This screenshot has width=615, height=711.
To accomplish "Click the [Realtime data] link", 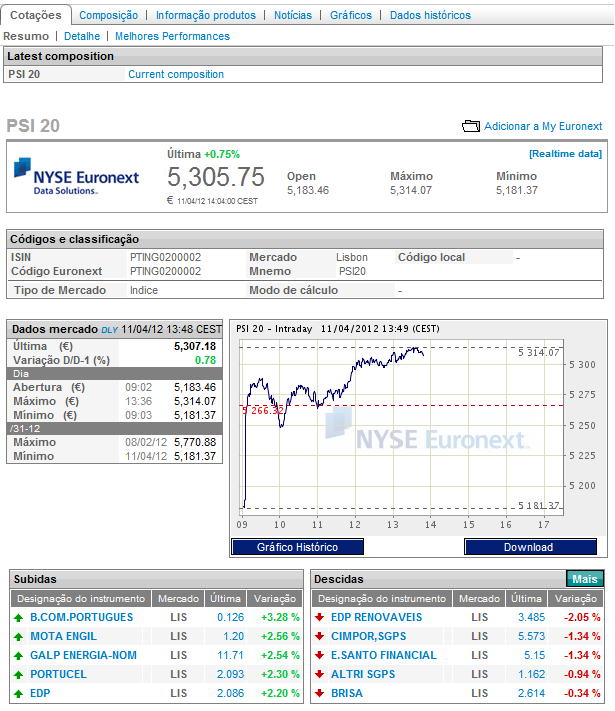I will [566, 154].
